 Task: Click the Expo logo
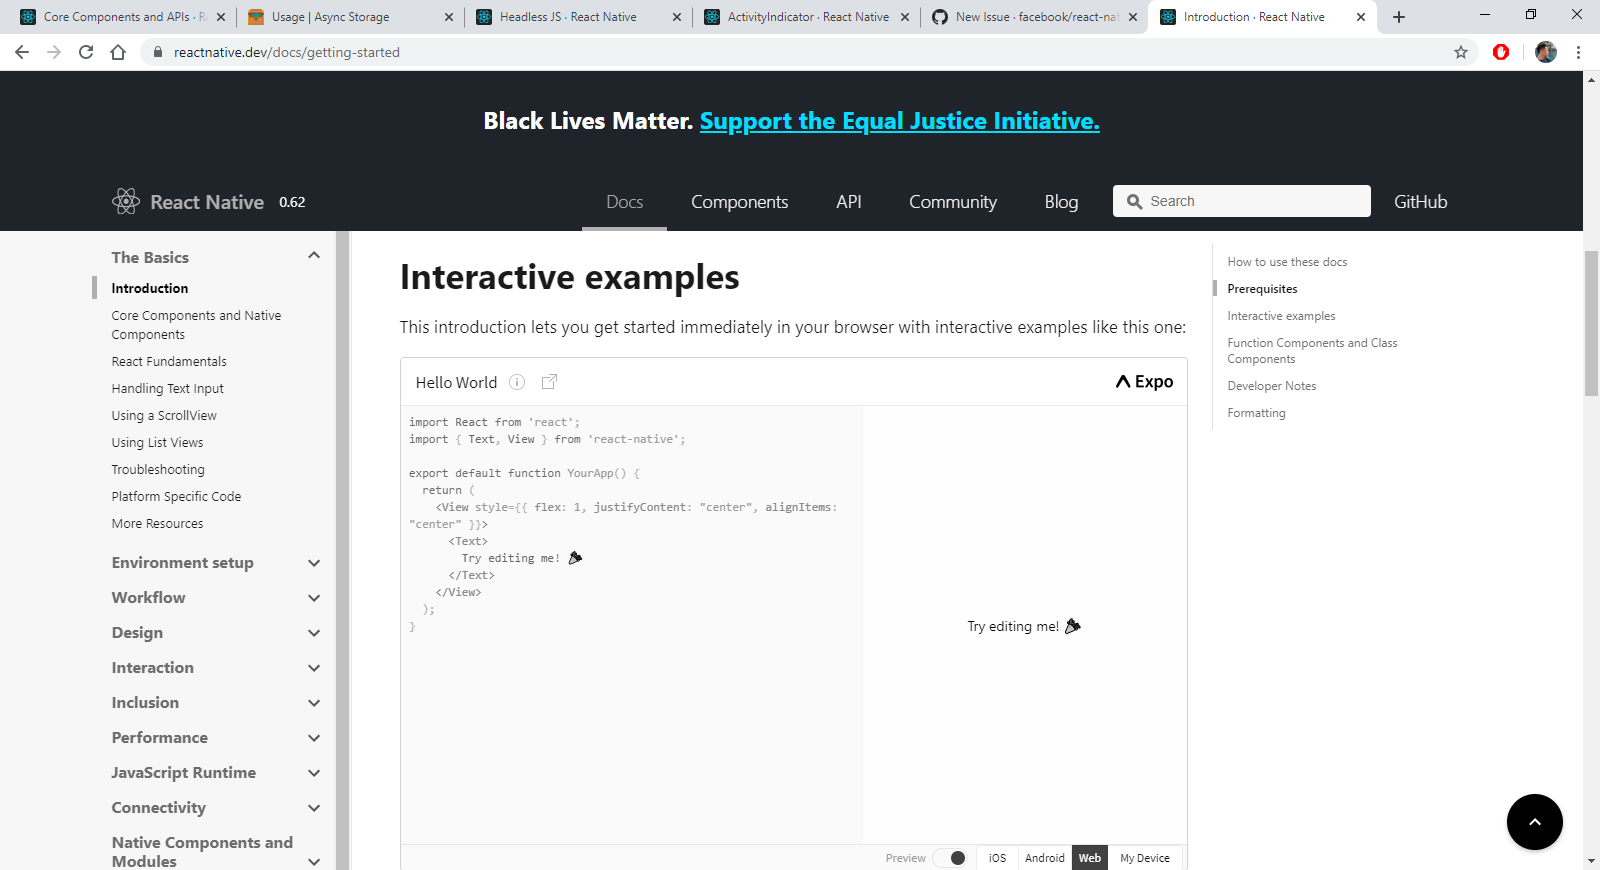(x=1144, y=382)
